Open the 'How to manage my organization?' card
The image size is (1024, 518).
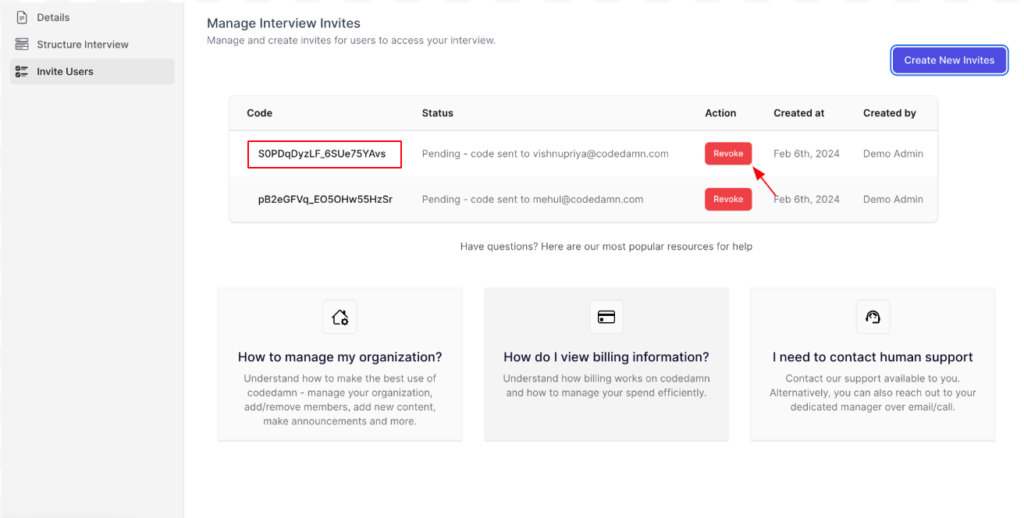(340, 364)
